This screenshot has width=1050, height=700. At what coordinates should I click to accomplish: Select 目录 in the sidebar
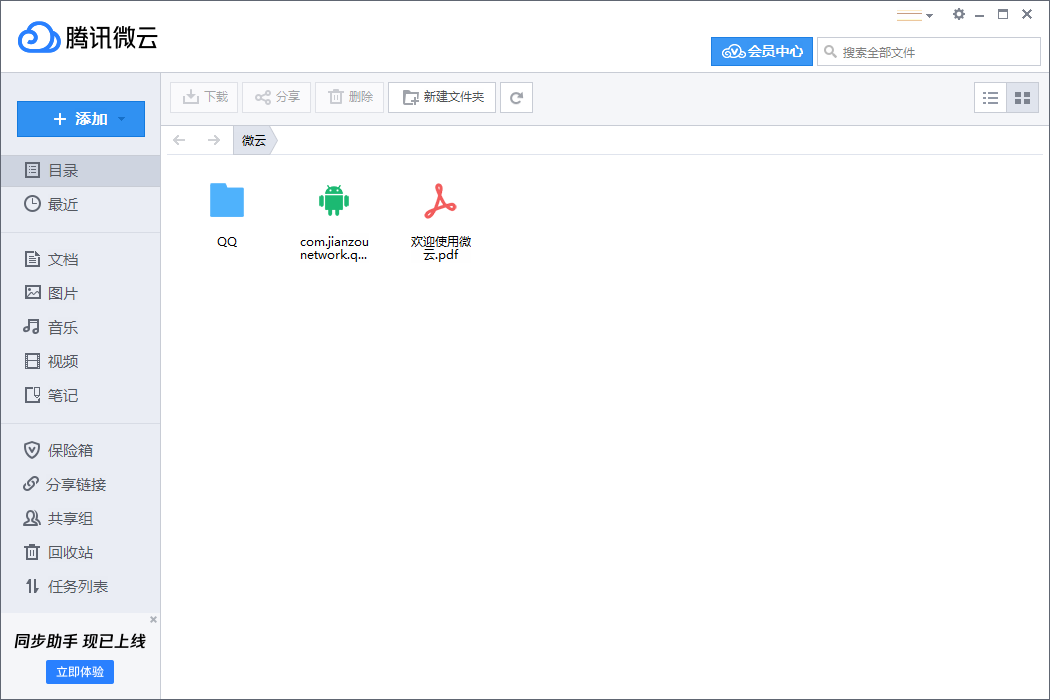click(81, 171)
